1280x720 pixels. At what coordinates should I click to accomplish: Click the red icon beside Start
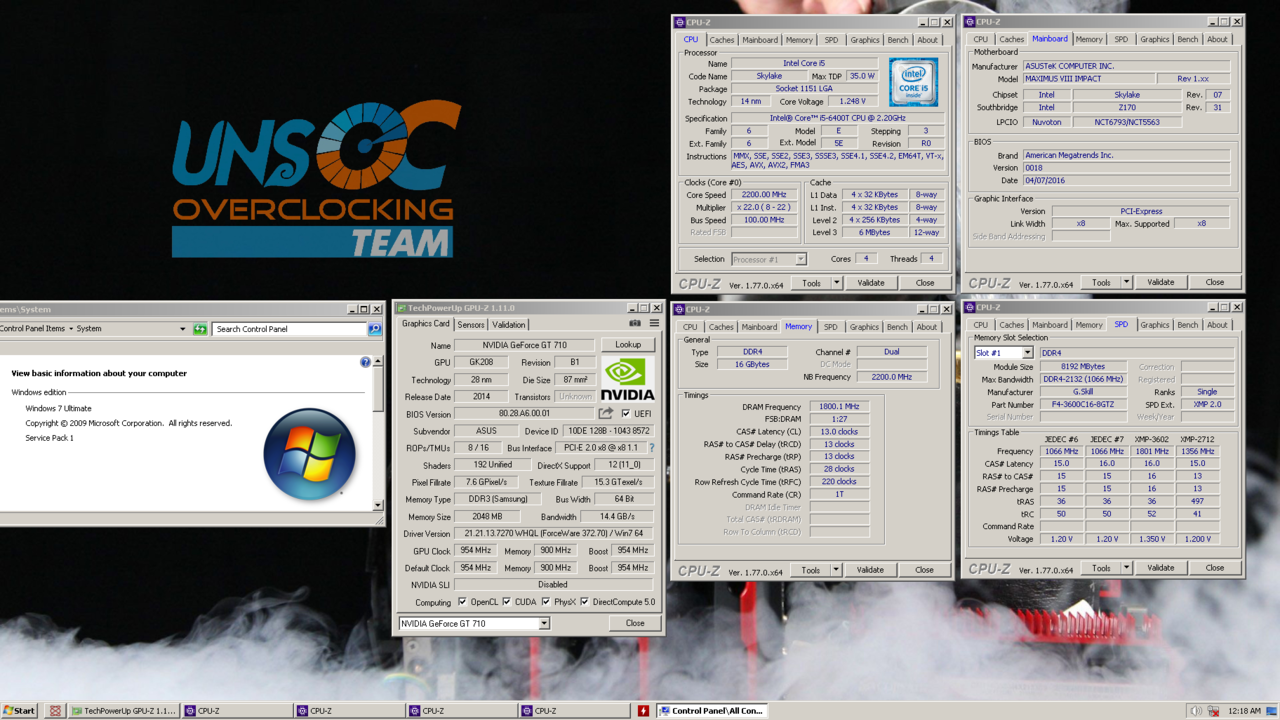click(55, 711)
